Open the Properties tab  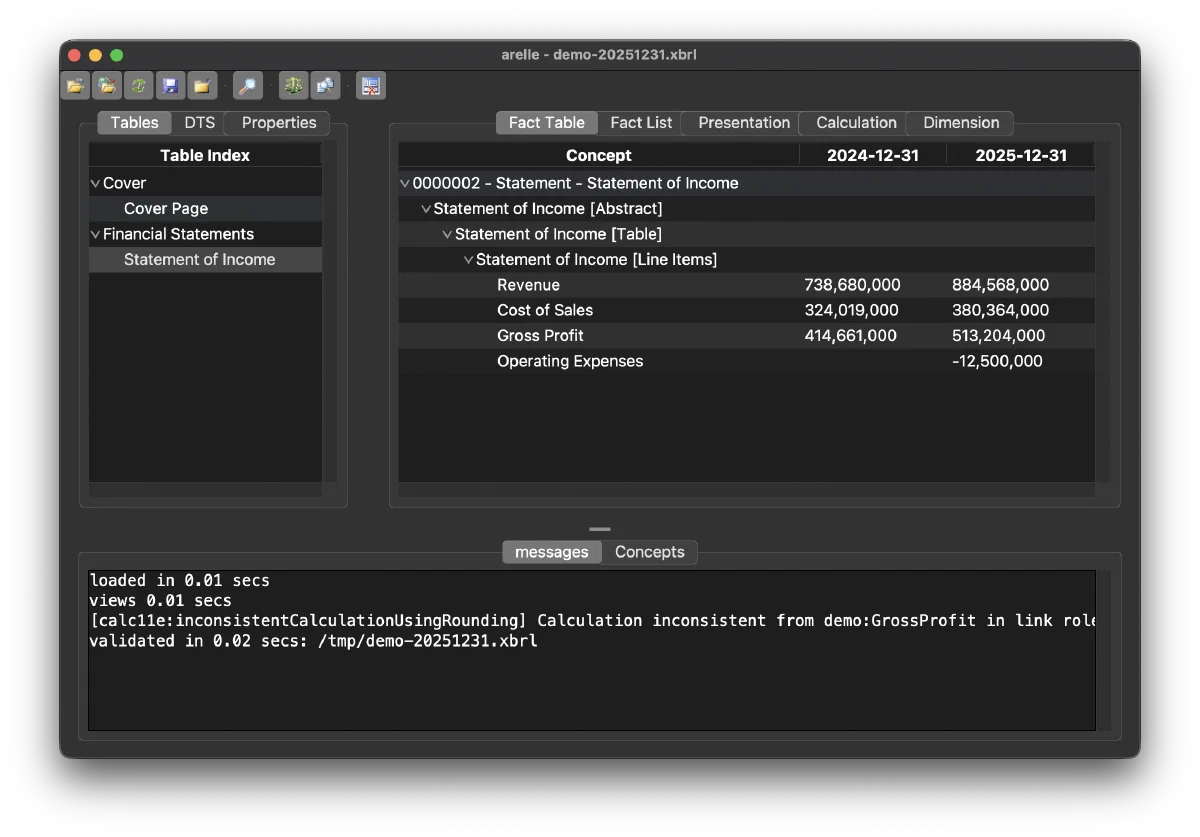279,123
